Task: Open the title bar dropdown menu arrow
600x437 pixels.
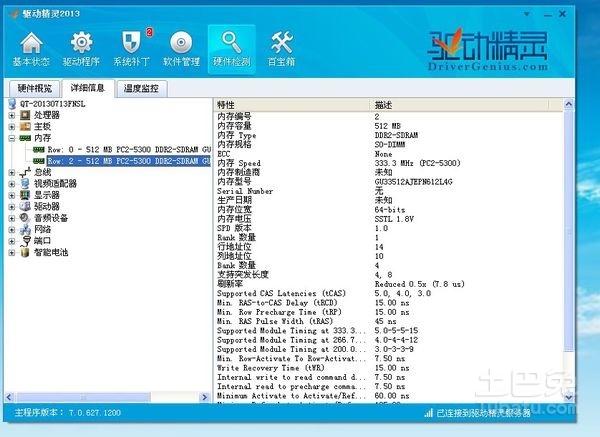Action: pos(527,14)
